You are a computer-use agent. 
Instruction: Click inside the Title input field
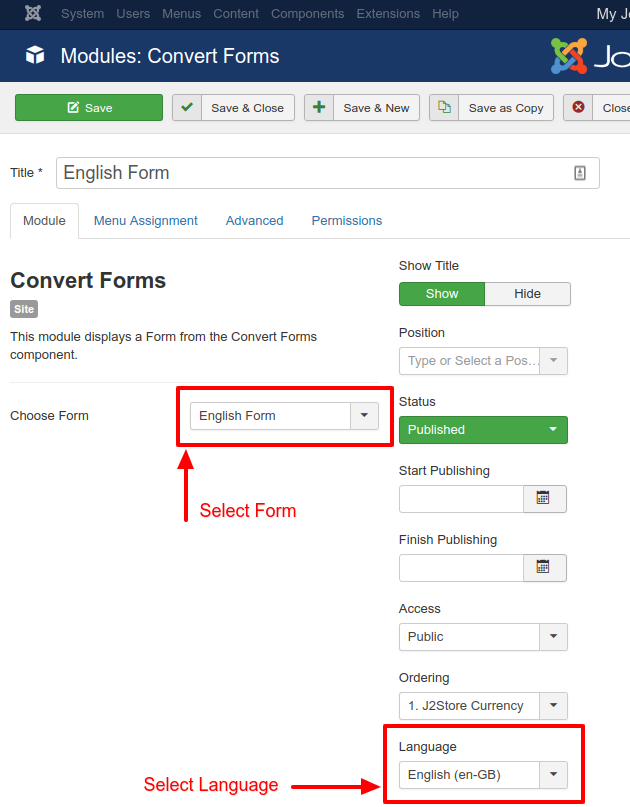click(300, 172)
